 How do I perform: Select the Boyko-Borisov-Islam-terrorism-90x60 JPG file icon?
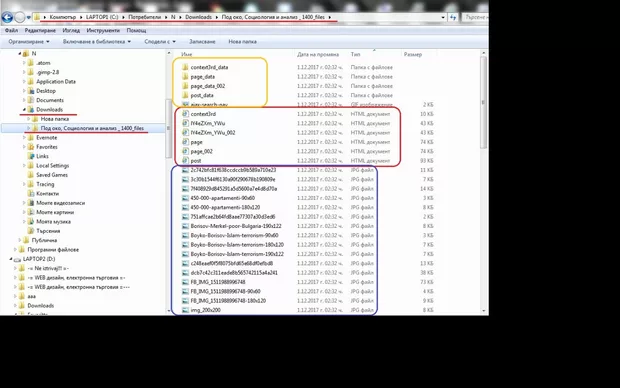[x=185, y=235]
